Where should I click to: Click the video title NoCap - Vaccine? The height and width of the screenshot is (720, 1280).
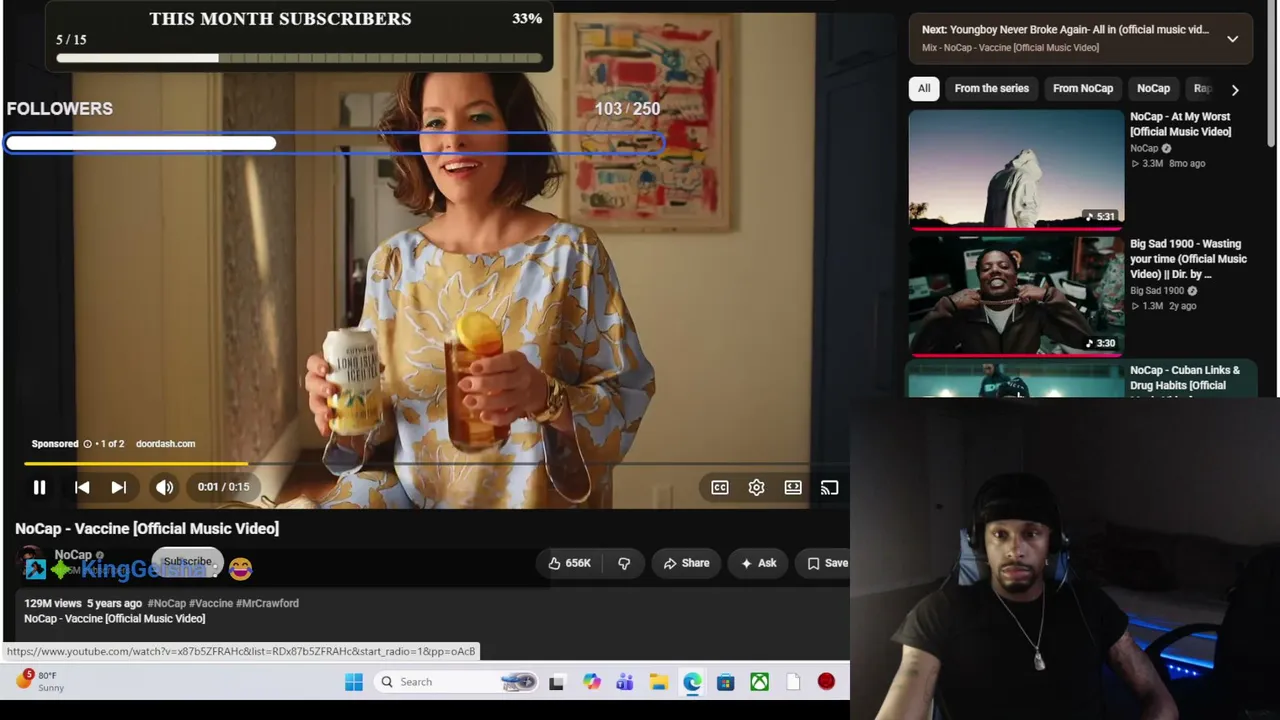point(147,528)
